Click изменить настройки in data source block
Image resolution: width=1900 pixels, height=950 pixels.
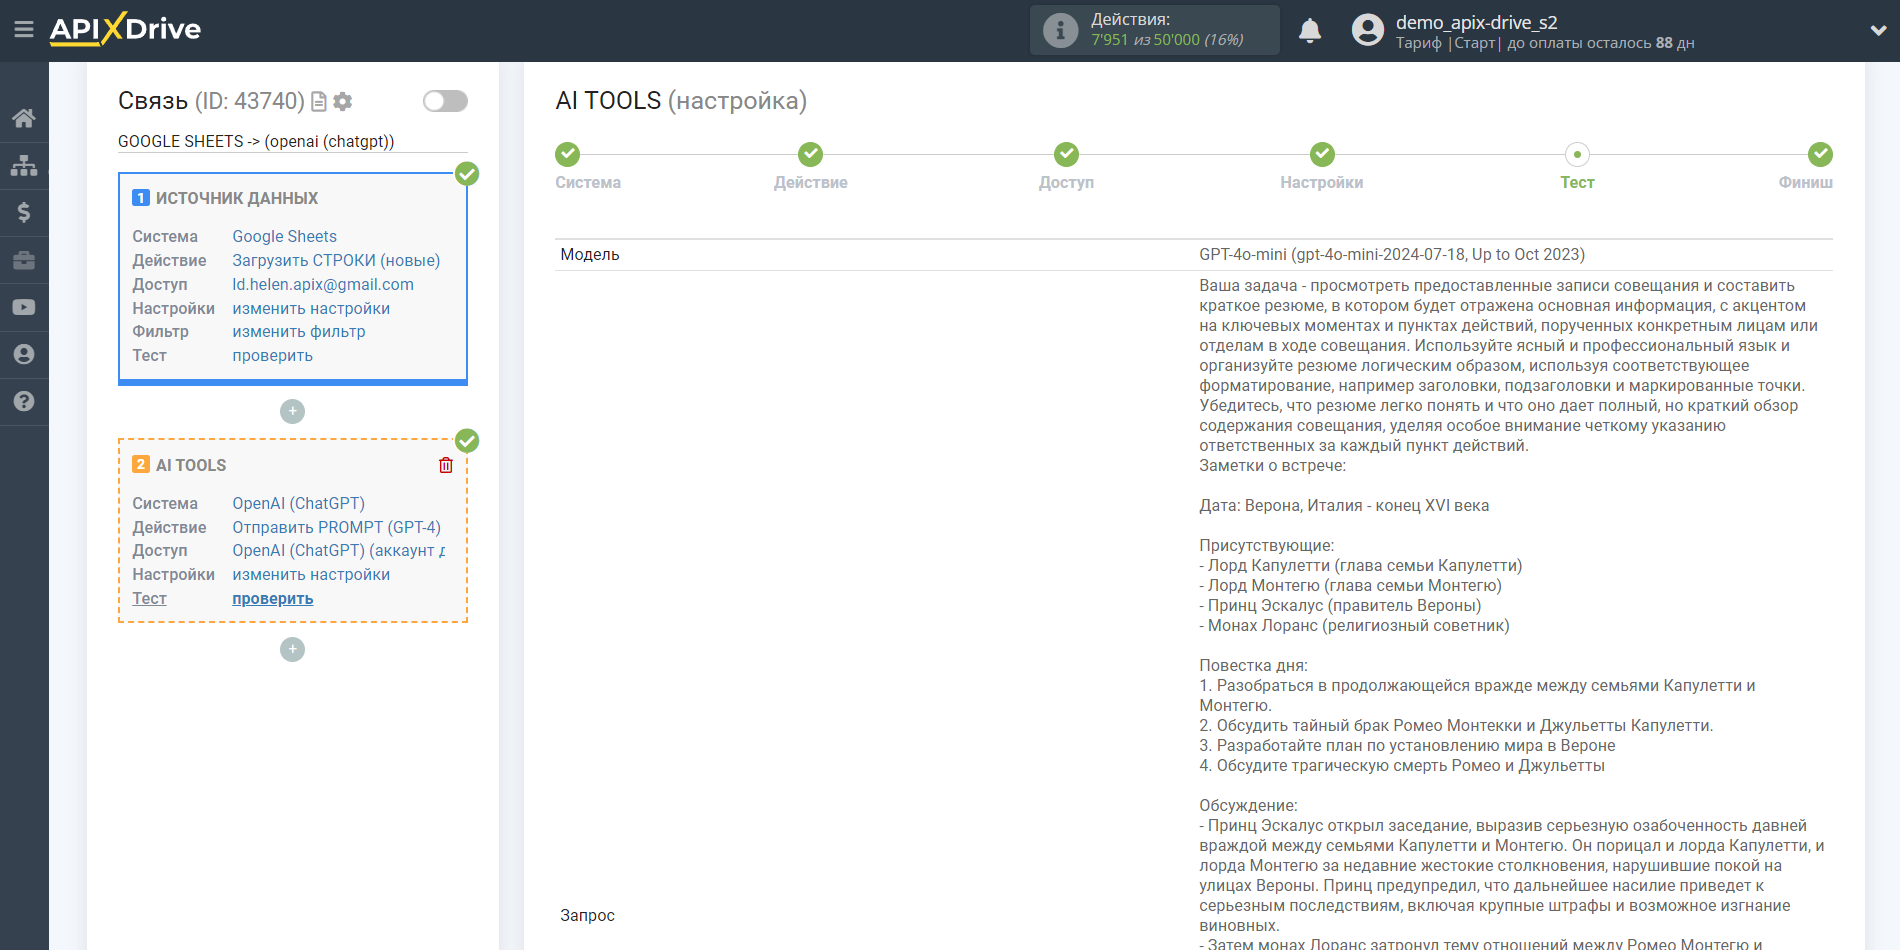tap(311, 308)
